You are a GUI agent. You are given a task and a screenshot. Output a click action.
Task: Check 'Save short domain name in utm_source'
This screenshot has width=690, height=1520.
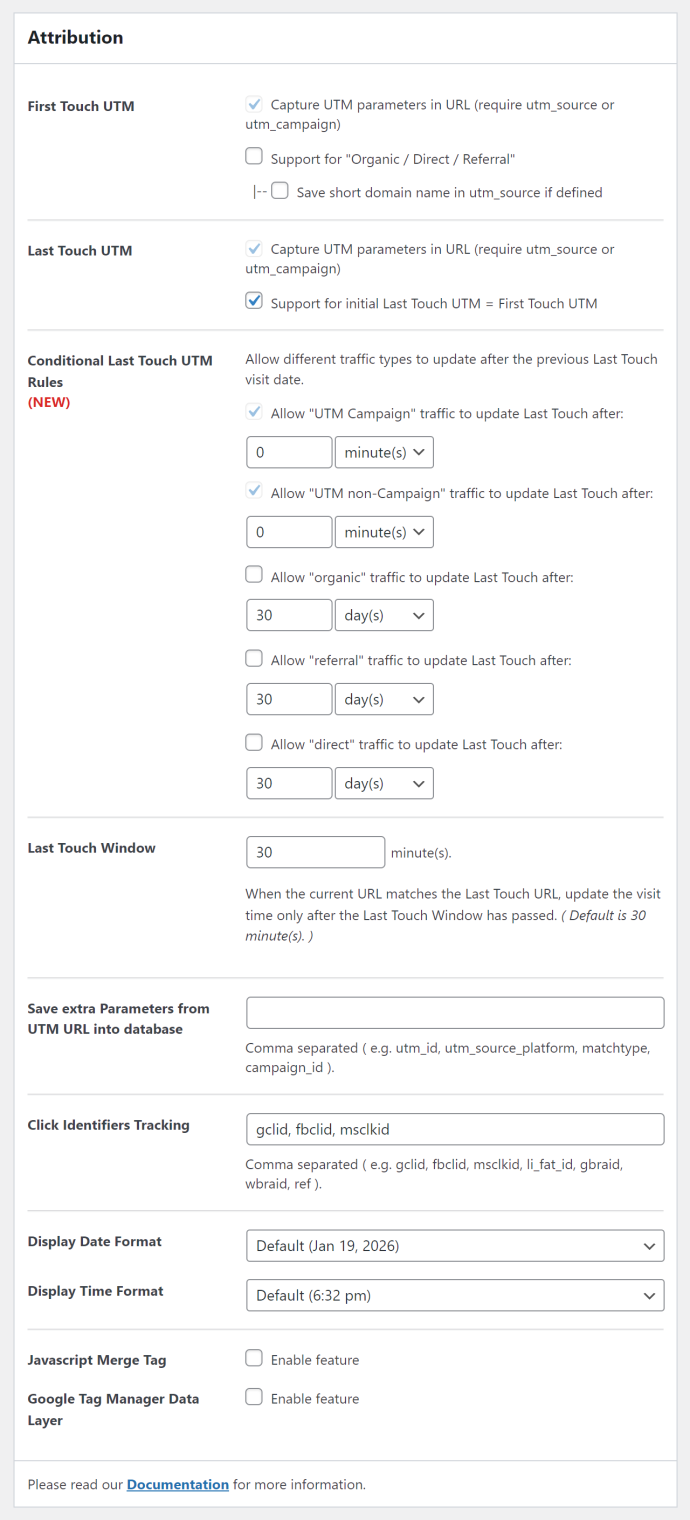[279, 190]
